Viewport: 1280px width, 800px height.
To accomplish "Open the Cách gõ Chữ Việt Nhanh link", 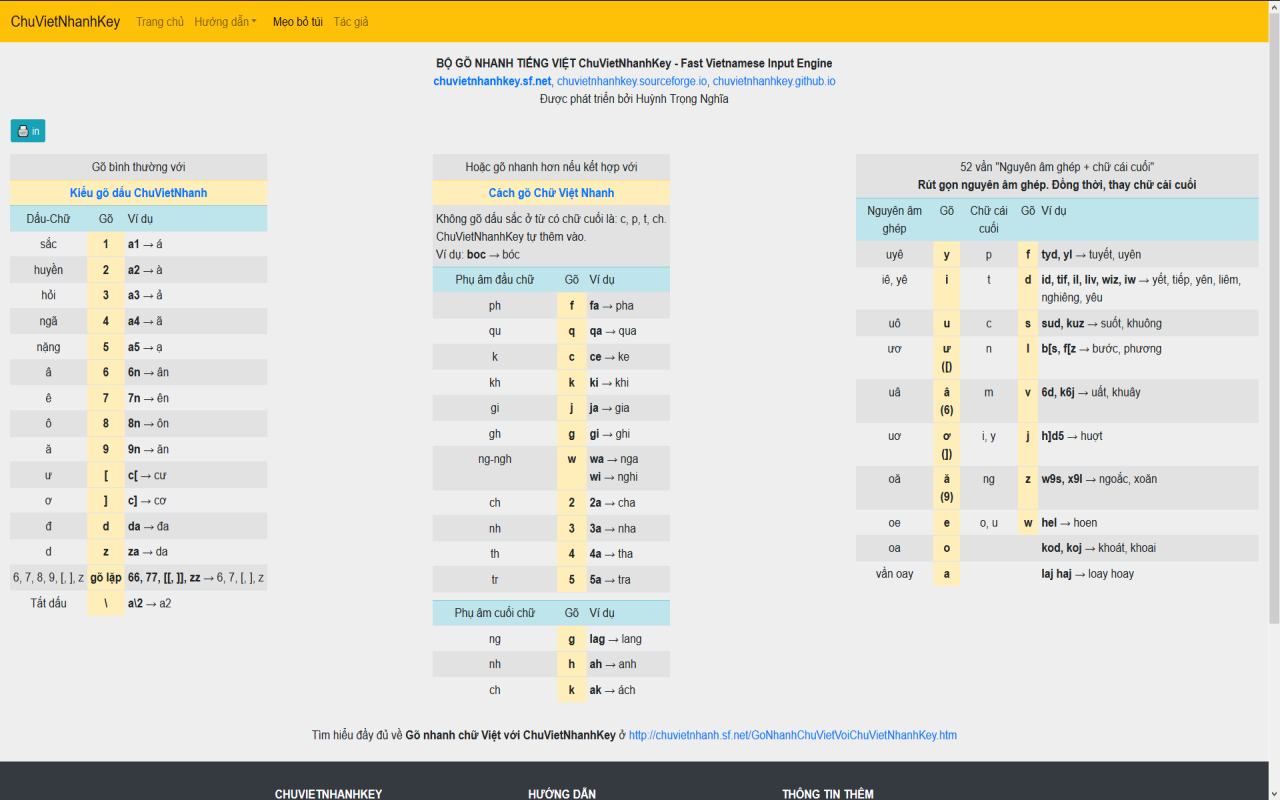I will pos(551,193).
